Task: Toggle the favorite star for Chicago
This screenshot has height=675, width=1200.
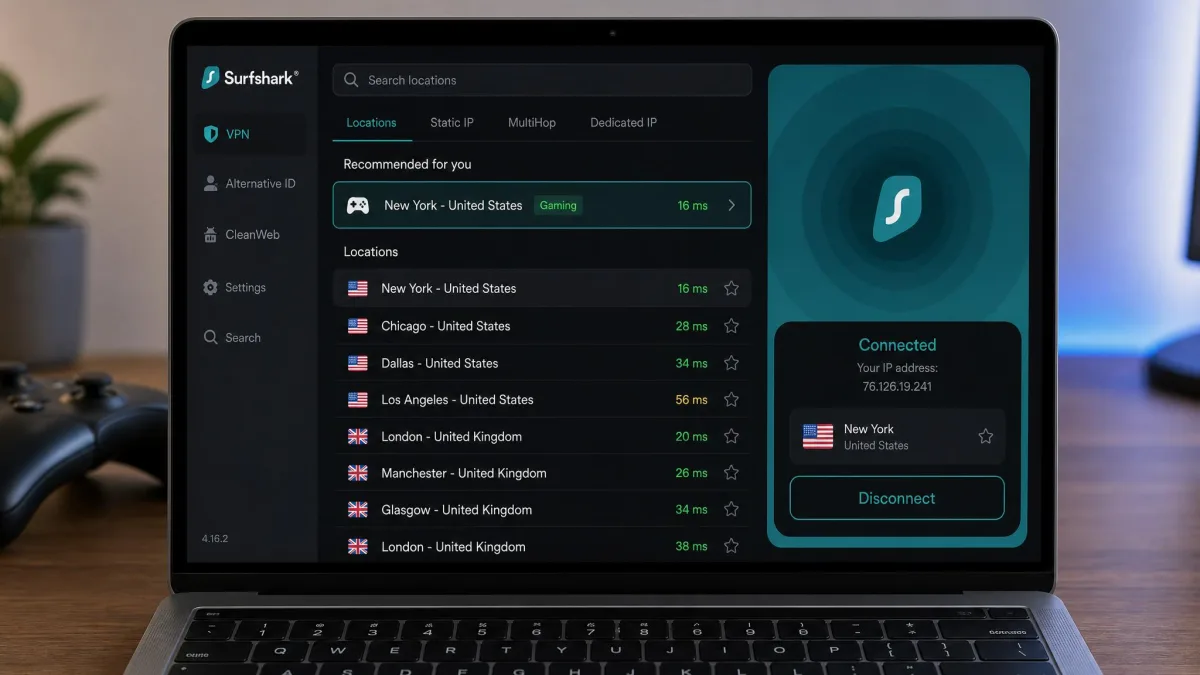Action: [731, 326]
